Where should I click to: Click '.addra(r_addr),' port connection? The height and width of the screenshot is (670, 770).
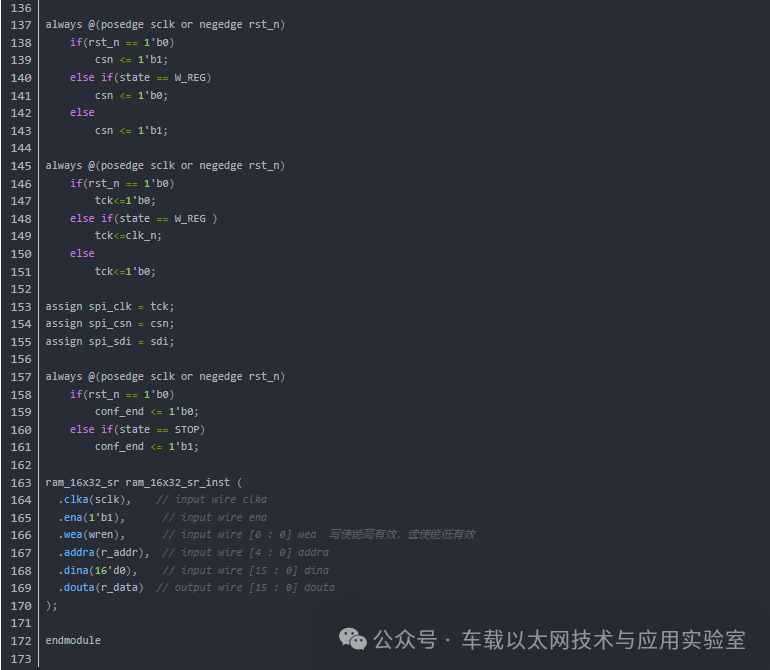tap(104, 553)
